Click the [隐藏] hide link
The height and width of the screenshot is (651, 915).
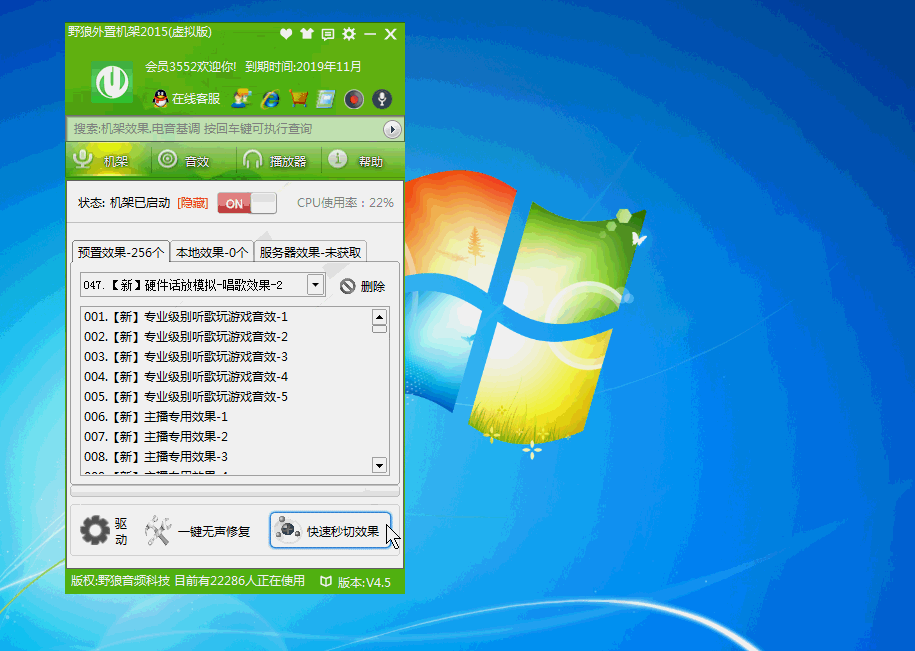[x=193, y=203]
